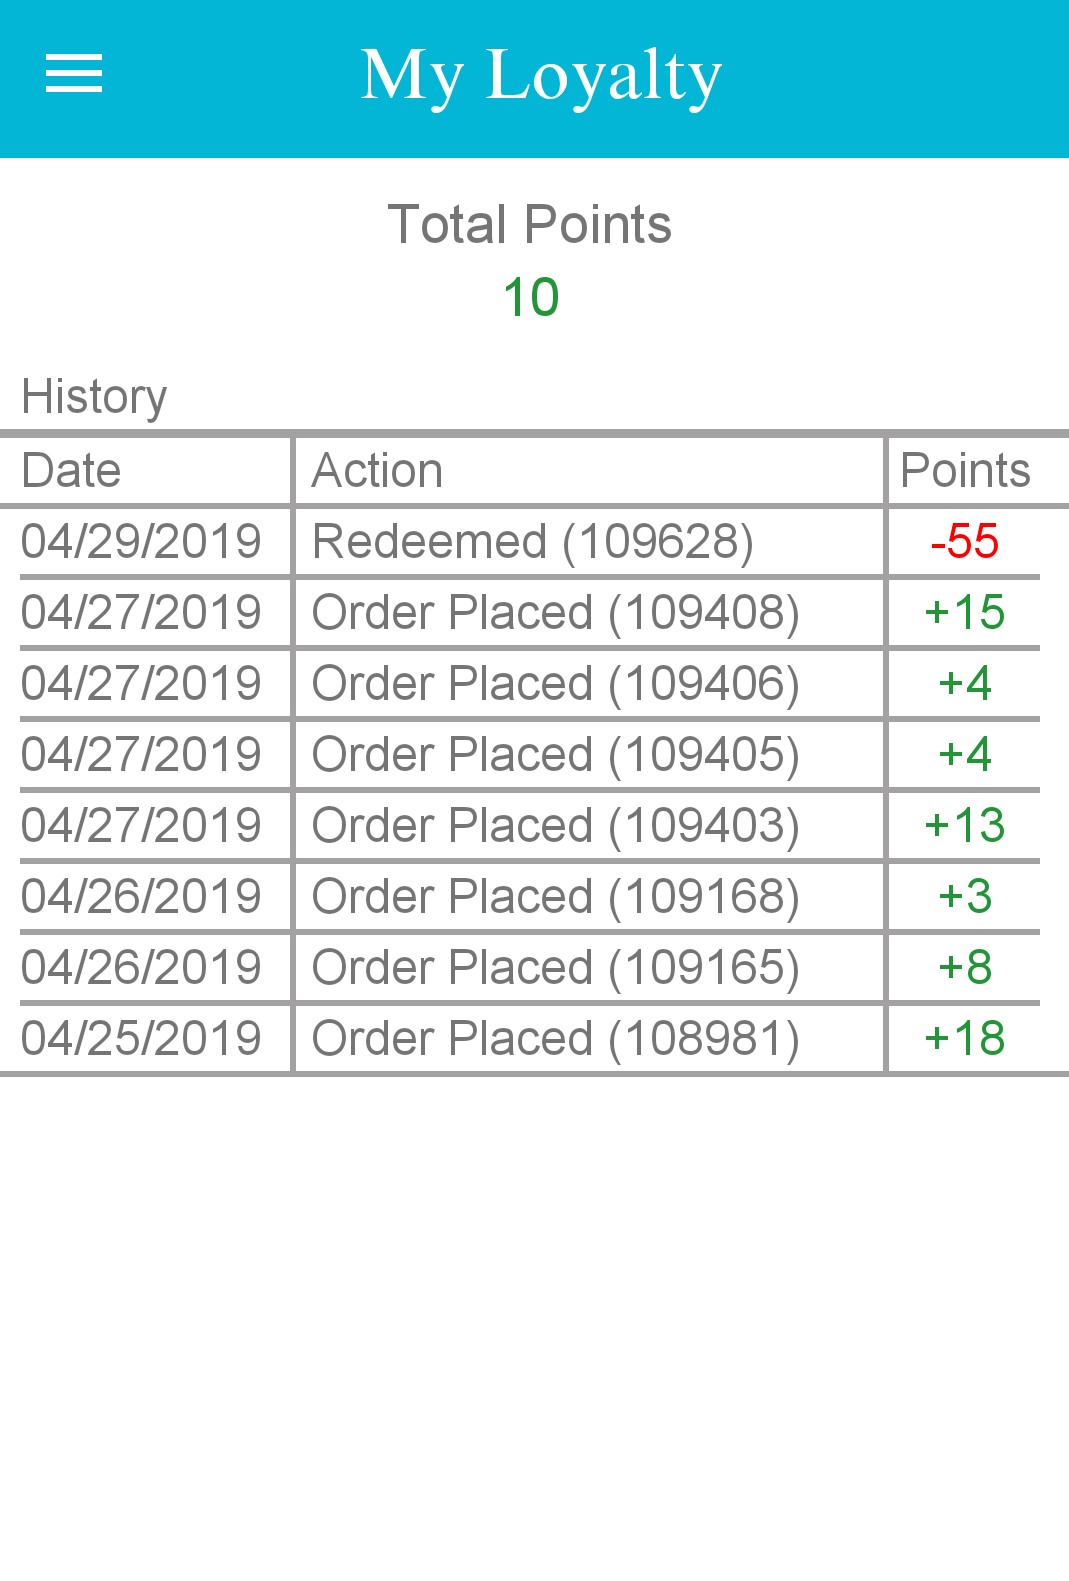Tap the Total Points value 10
The image size is (1069, 1581).
click(x=531, y=298)
